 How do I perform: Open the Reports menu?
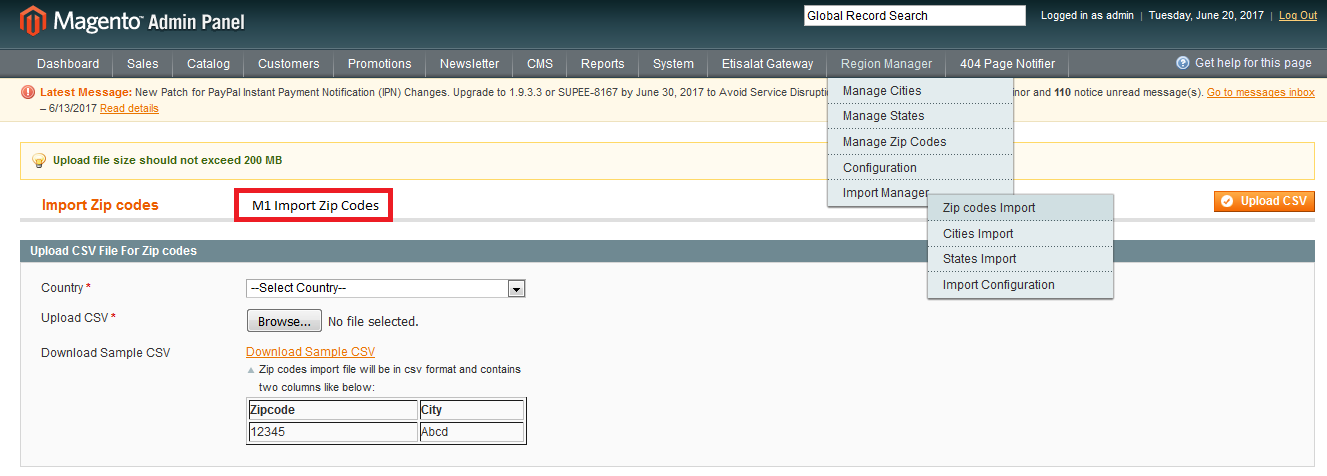coord(603,64)
